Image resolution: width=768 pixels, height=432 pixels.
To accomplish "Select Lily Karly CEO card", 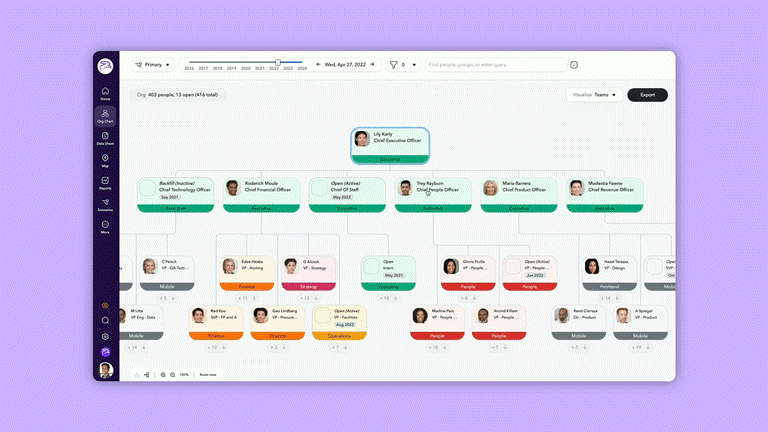I will click(x=390, y=145).
